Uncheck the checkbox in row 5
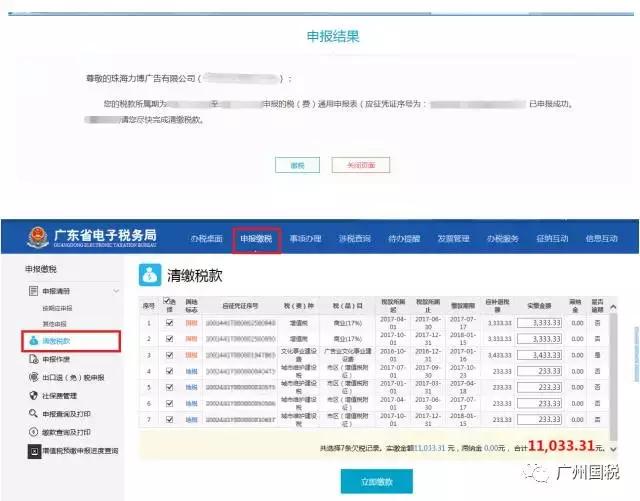 169,387
